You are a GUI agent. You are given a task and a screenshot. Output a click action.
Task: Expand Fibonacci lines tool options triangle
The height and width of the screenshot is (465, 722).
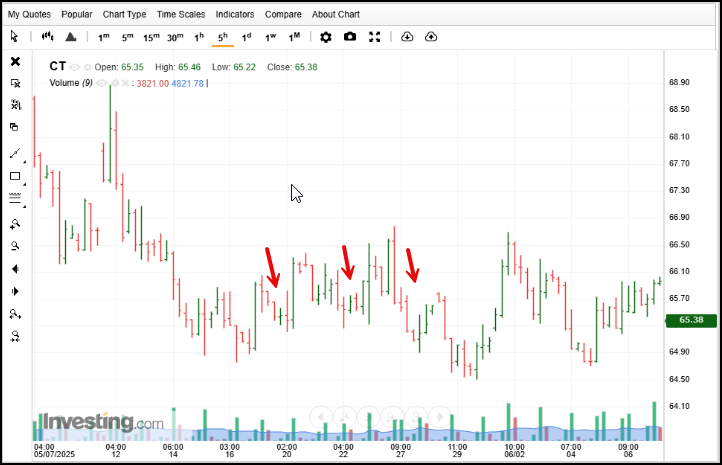(24, 206)
